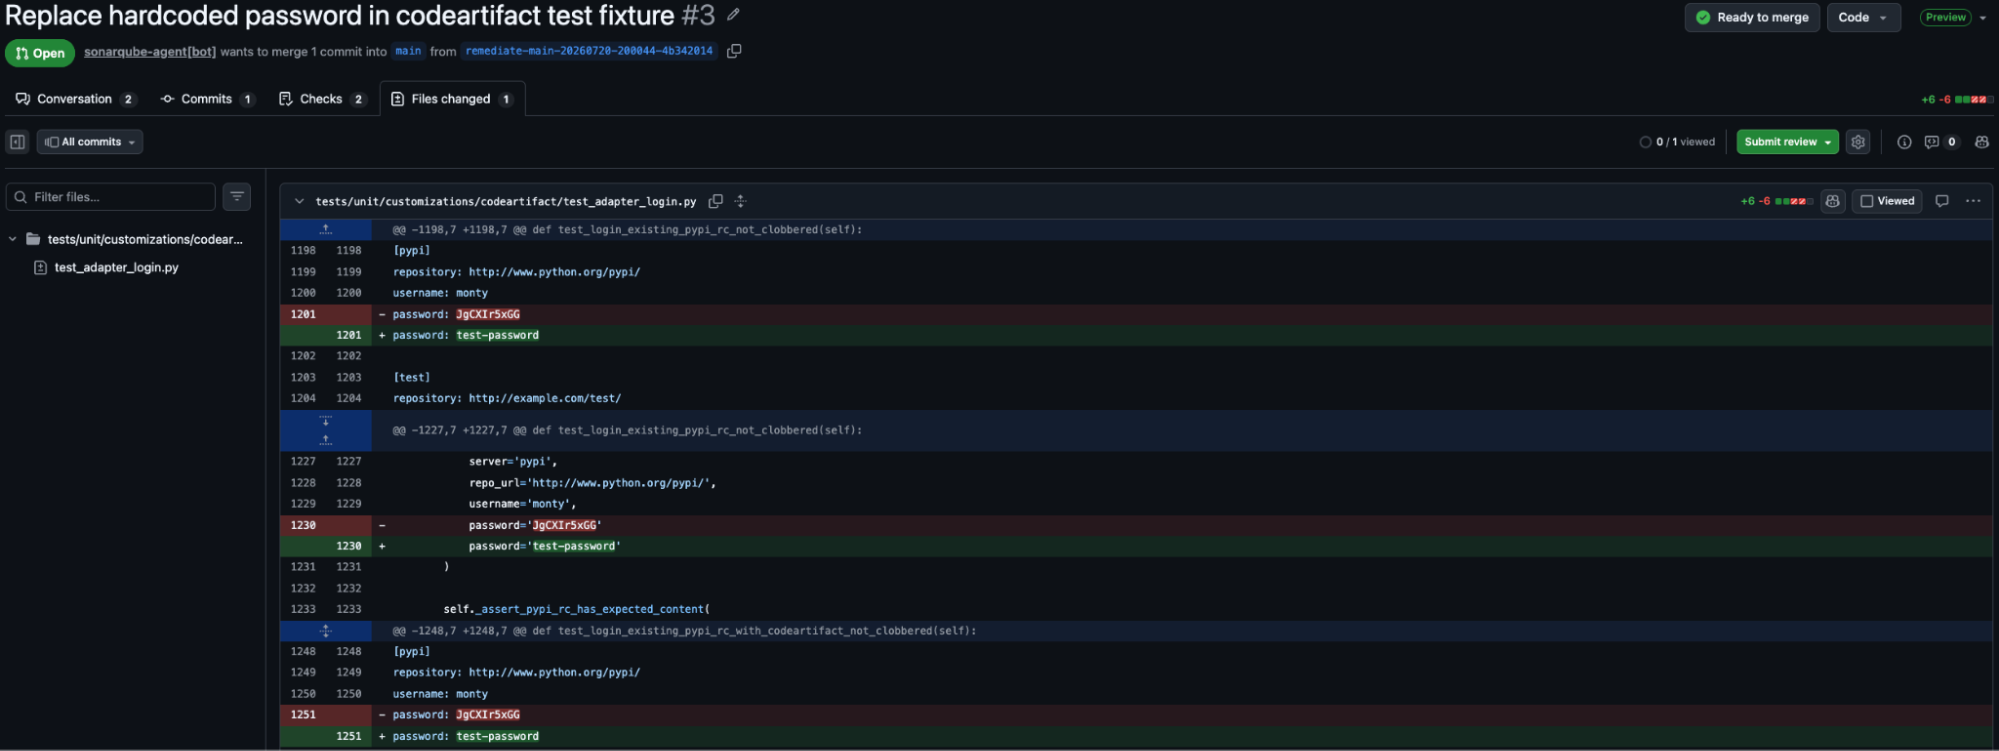Image resolution: width=1999 pixels, height=751 pixels.
Task: Click the "username='monty'," code line
Action: click(522, 504)
